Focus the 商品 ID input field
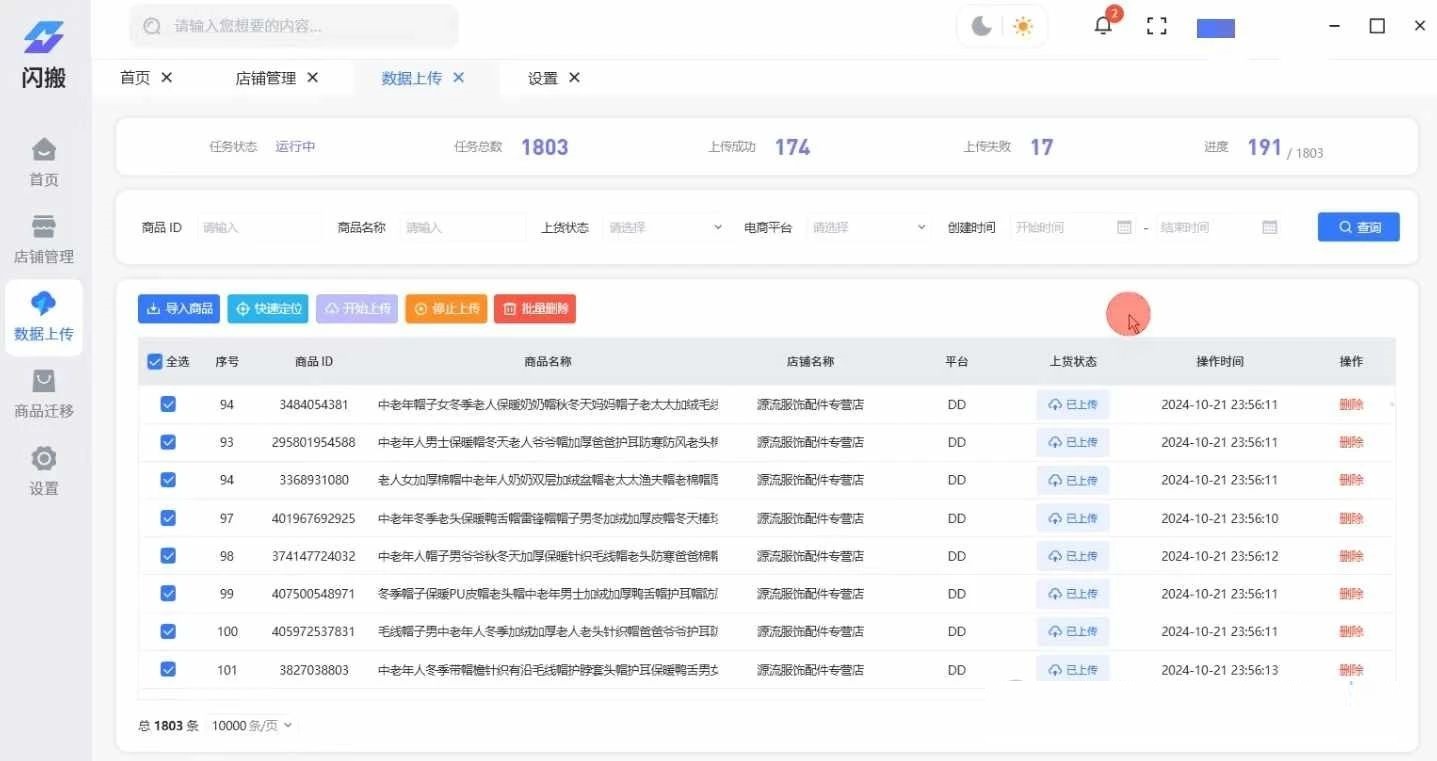 point(258,227)
